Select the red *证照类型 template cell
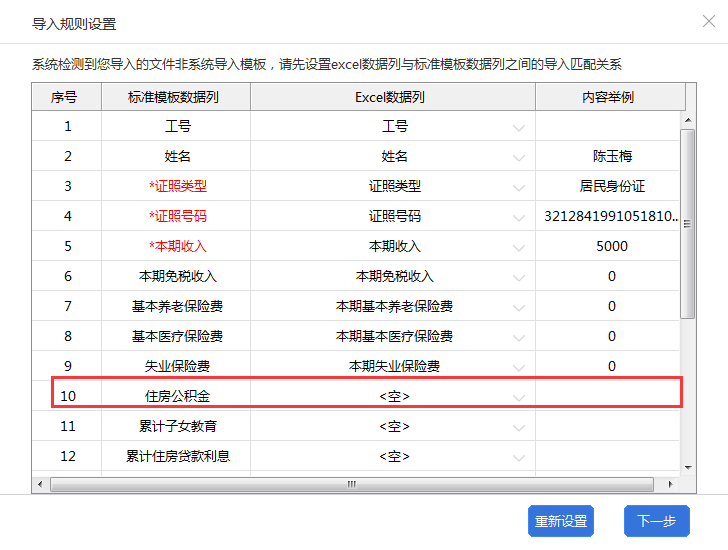The image size is (728, 550). pyautogui.click(x=176, y=186)
